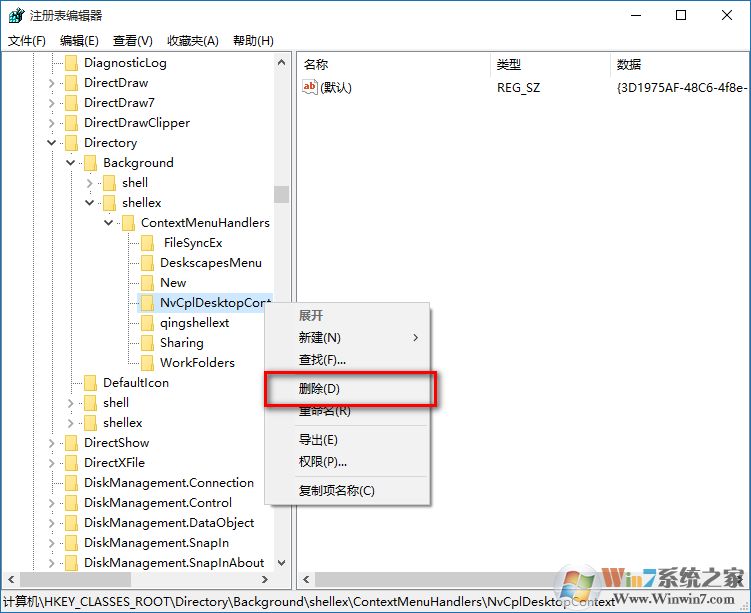Click the DiskManagement.Control folder icon
This screenshot has height=613, width=751.
point(71,503)
